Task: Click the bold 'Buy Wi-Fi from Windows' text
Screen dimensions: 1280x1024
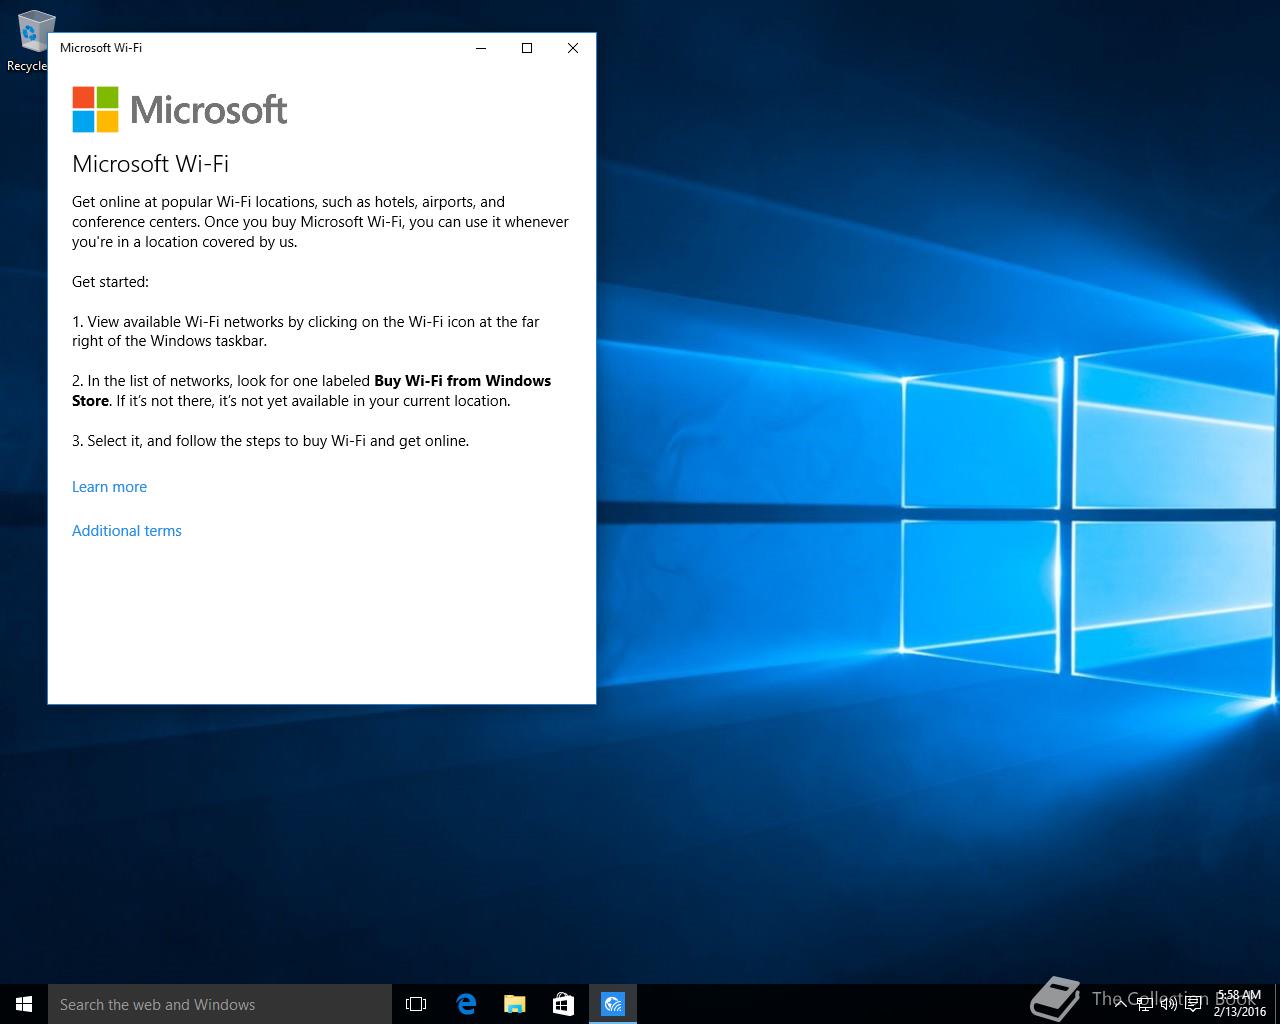Action: tap(462, 381)
